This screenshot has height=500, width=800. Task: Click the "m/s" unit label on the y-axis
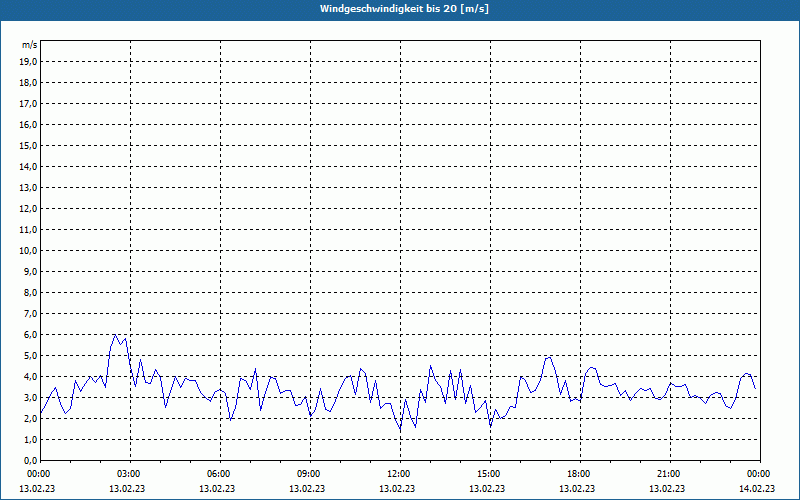[x=29, y=45]
